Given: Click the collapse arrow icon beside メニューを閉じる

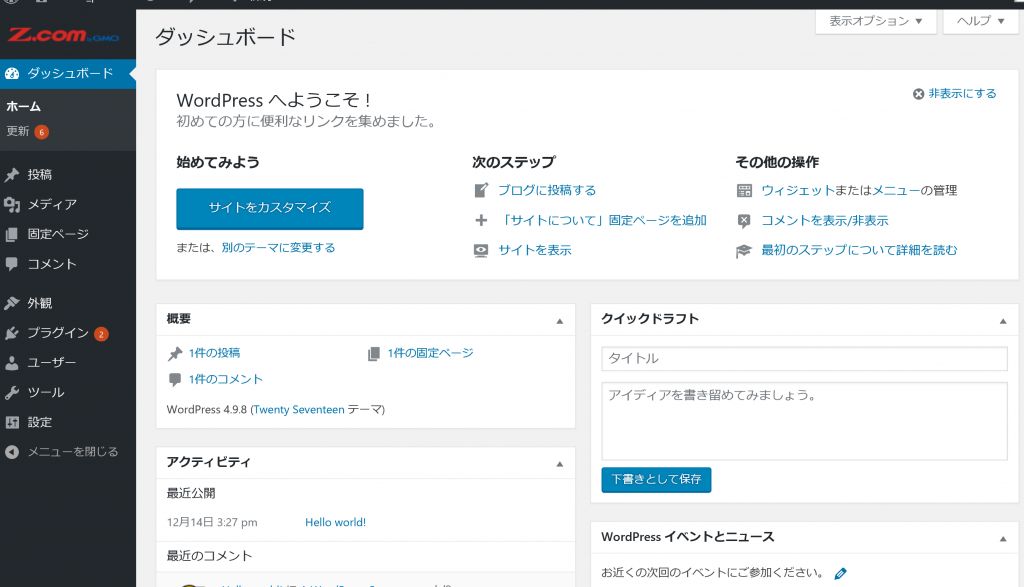Looking at the screenshot, I should (12, 452).
